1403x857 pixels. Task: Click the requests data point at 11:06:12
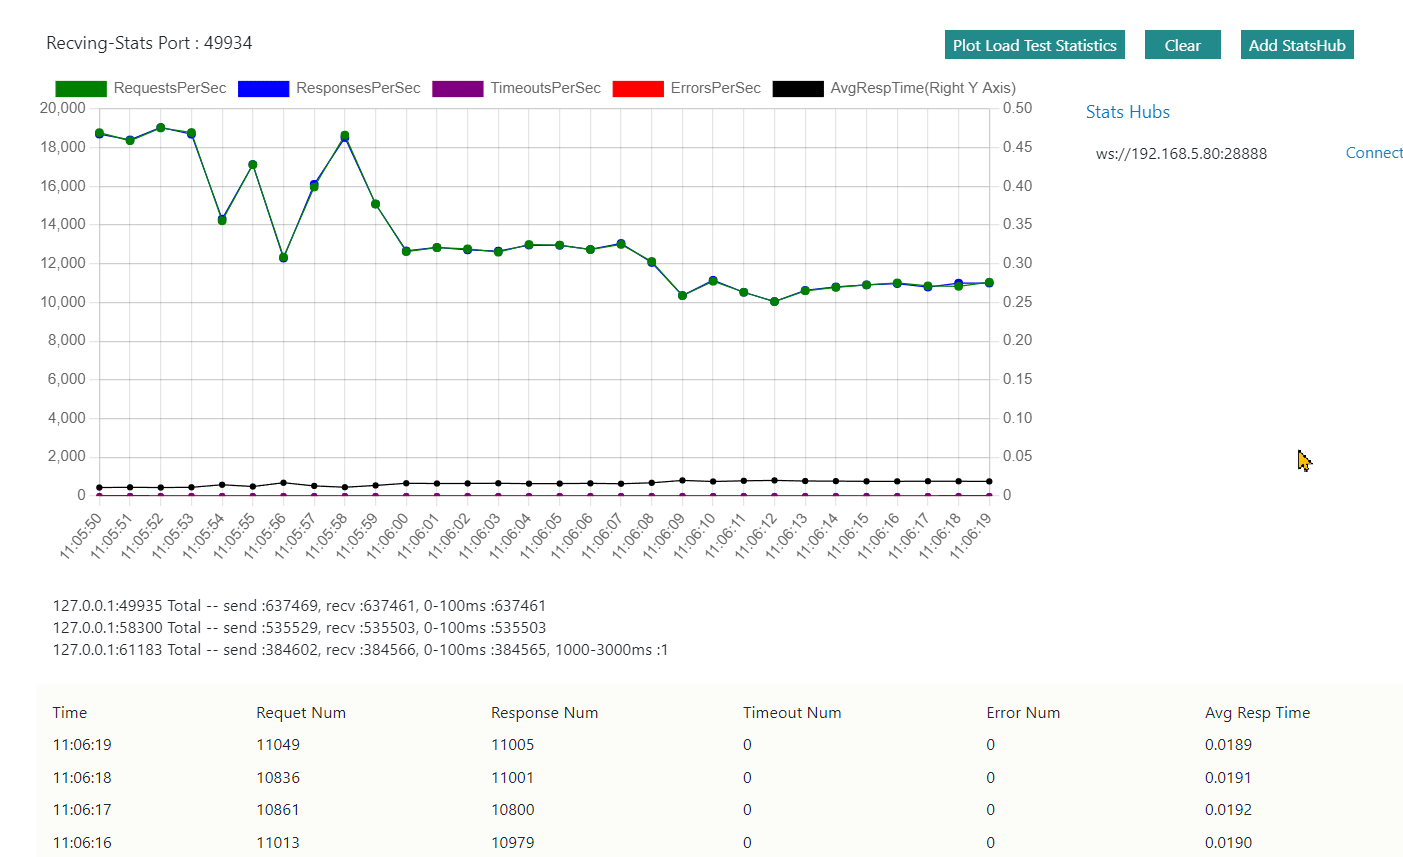(774, 301)
